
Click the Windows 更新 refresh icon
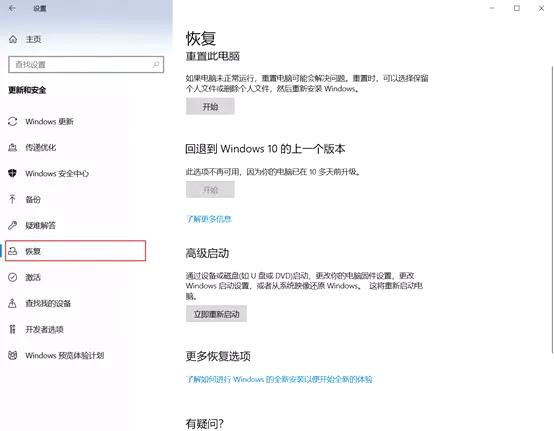13,122
